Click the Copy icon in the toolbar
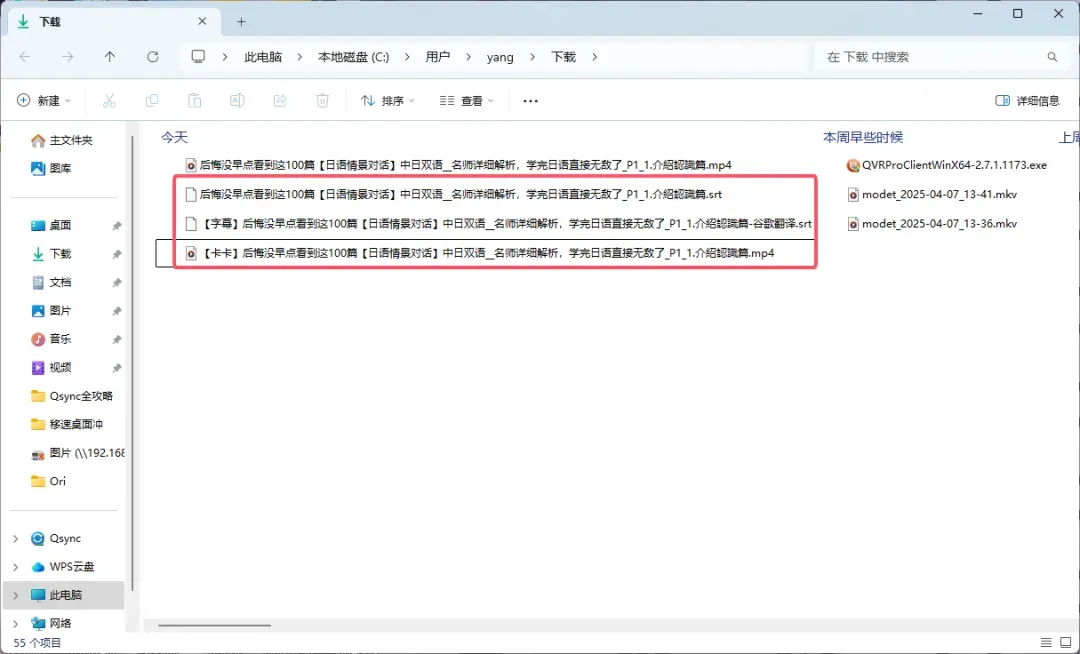1080x654 pixels. point(152,101)
